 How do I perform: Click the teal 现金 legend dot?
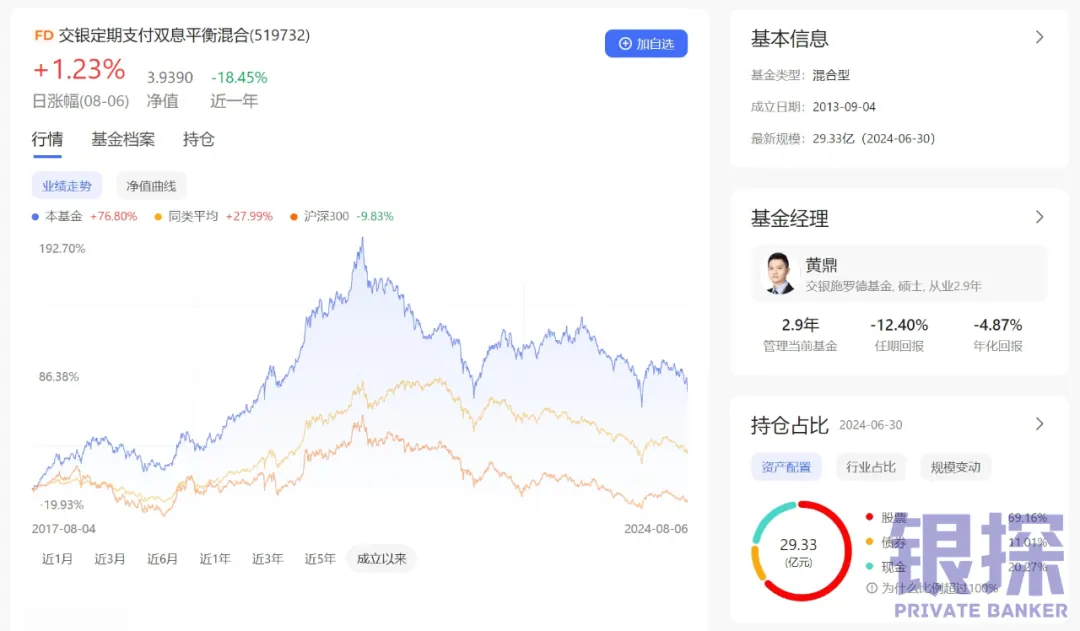[x=869, y=566]
